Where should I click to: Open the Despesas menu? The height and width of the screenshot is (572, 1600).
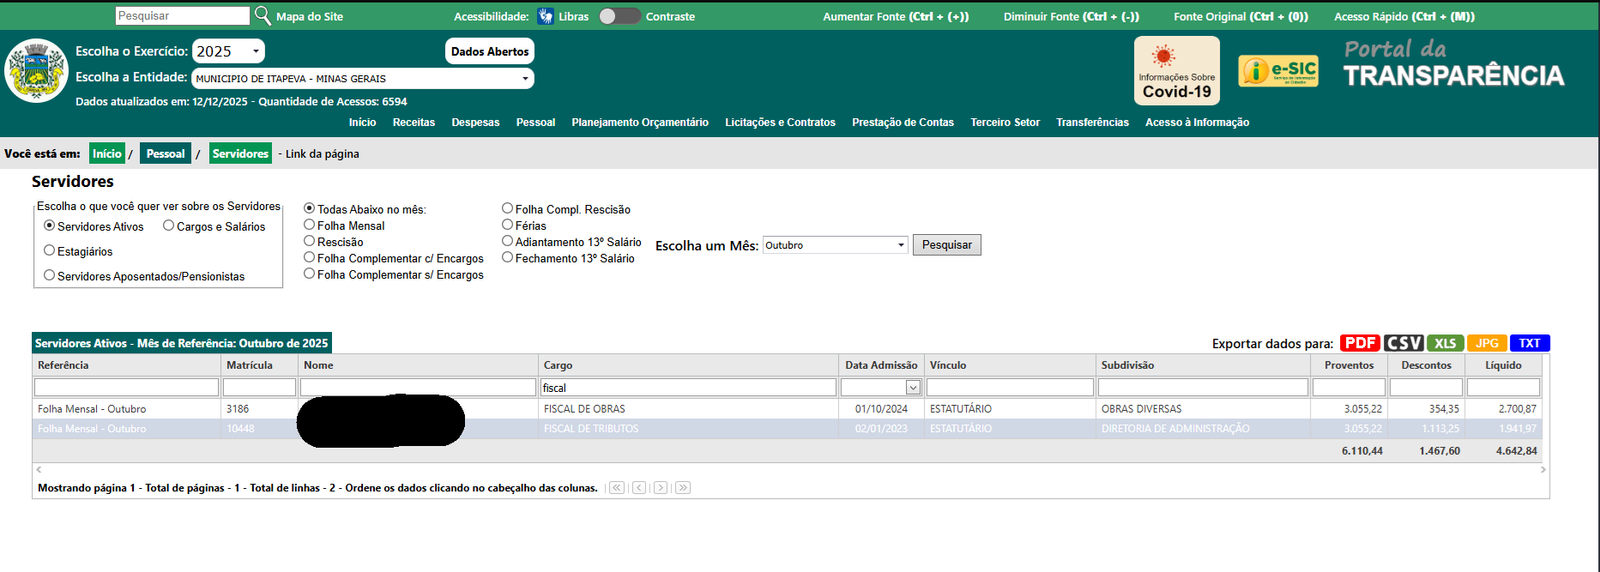475,122
